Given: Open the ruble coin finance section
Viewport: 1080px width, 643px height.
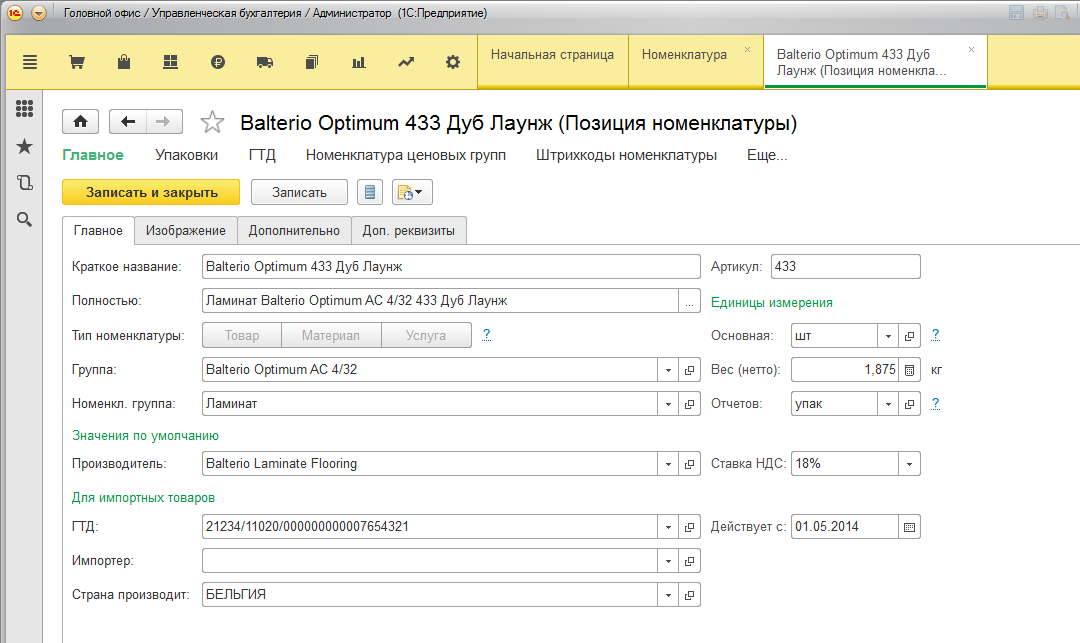Looking at the screenshot, I should [x=218, y=62].
